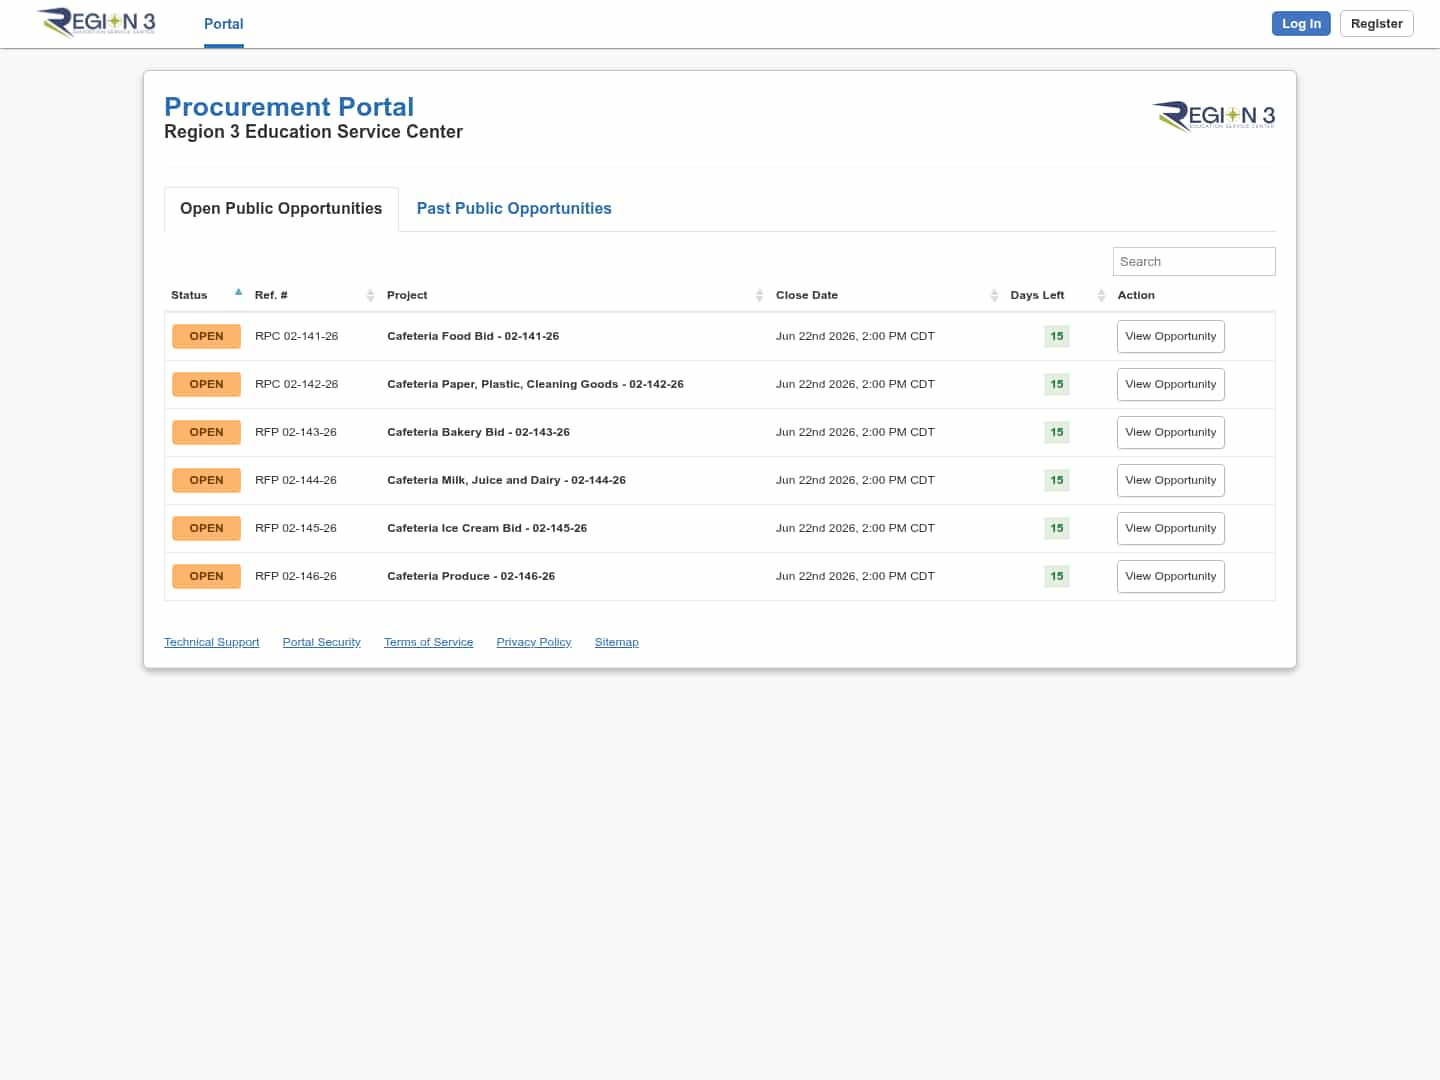
Task: Open the Technical Support link
Action: coord(212,642)
